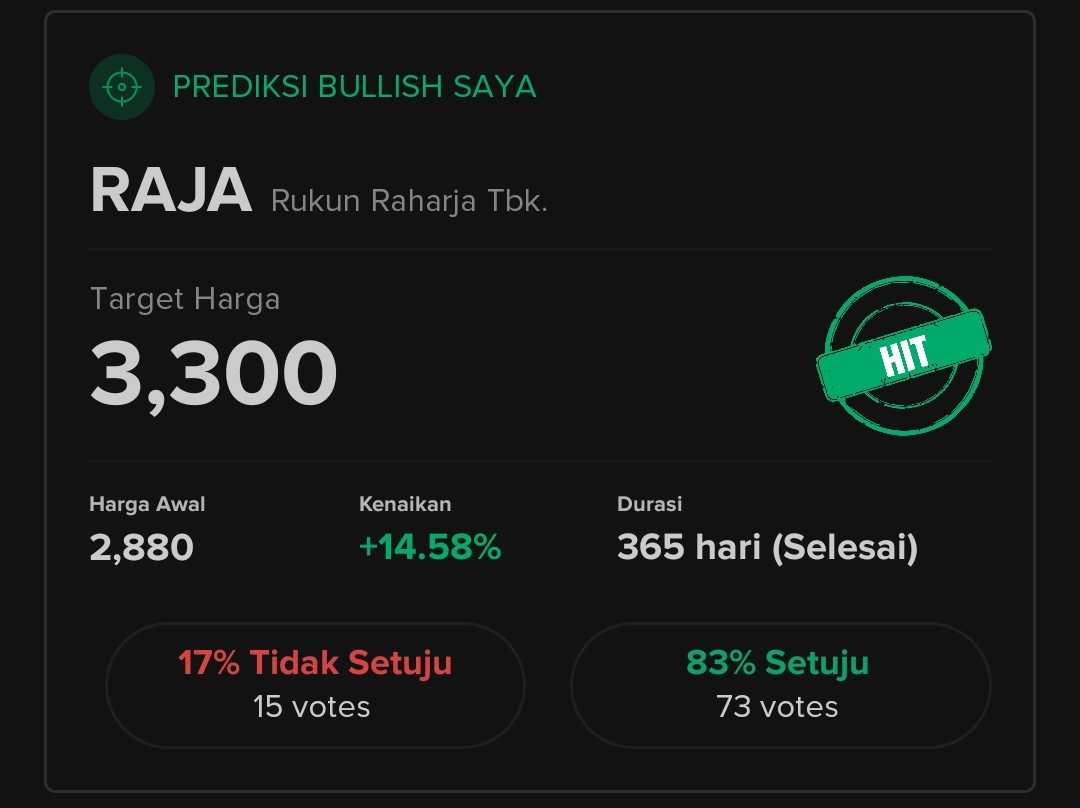Select the +14.58% gain percentage
The width and height of the screenshot is (1080, 808).
430,548
